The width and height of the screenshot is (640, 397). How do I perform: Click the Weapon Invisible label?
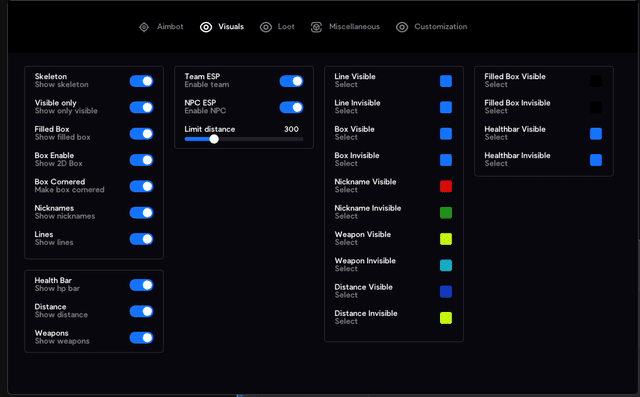point(365,261)
